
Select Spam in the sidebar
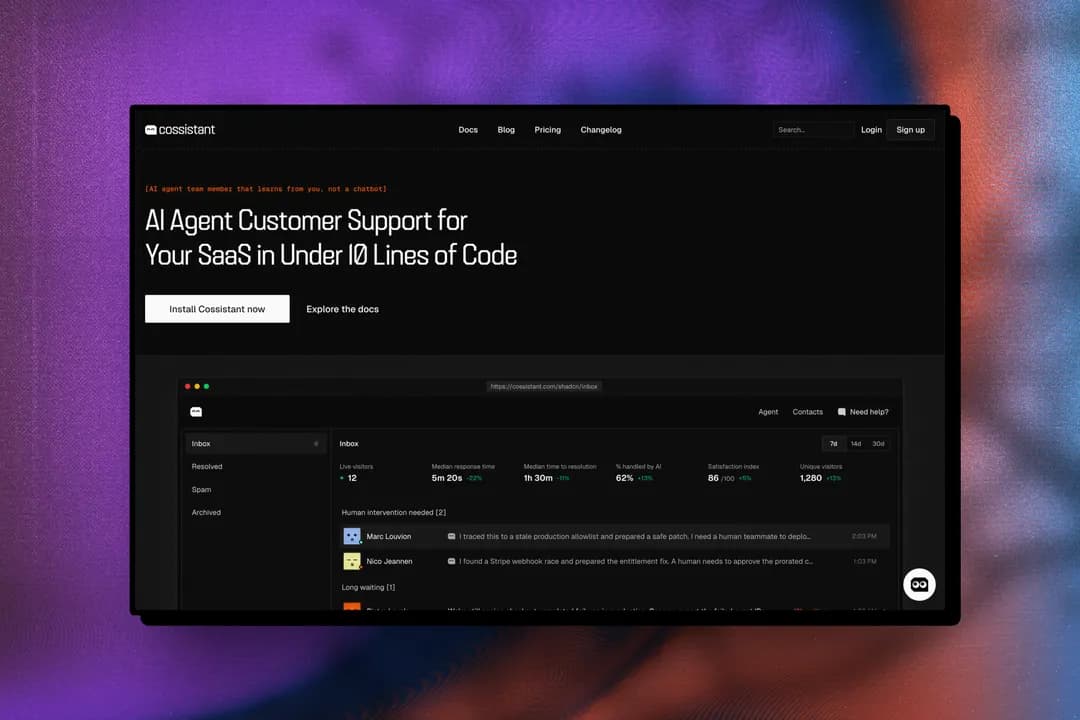click(x=201, y=490)
